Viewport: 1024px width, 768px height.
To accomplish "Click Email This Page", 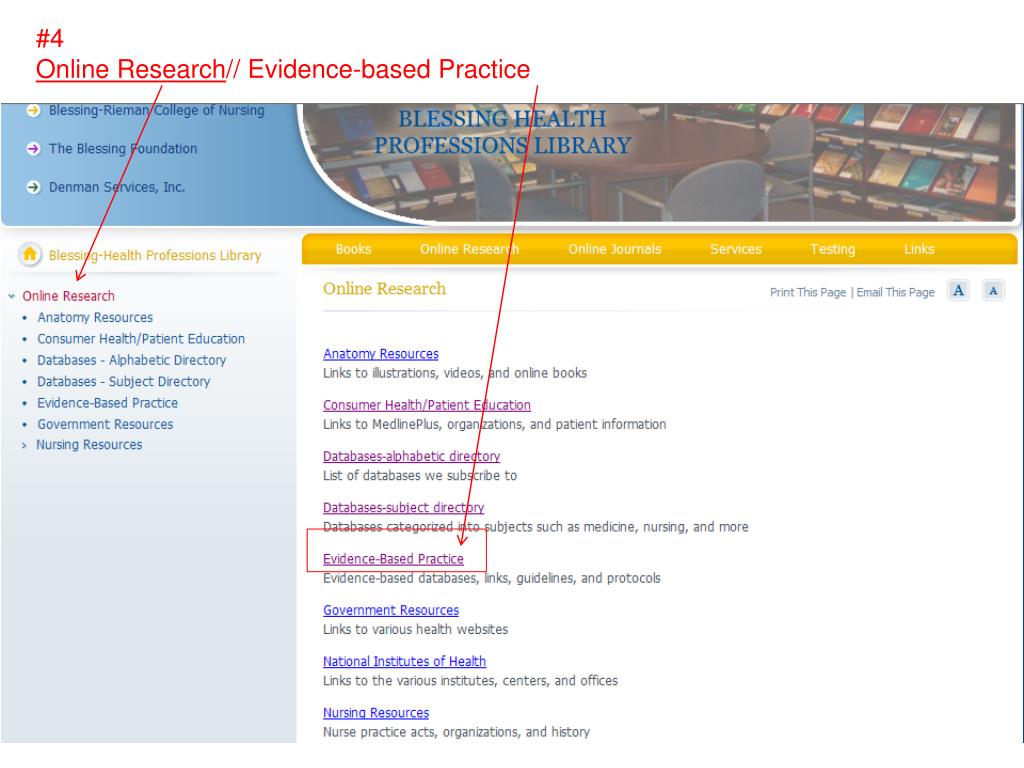I will 895,293.
